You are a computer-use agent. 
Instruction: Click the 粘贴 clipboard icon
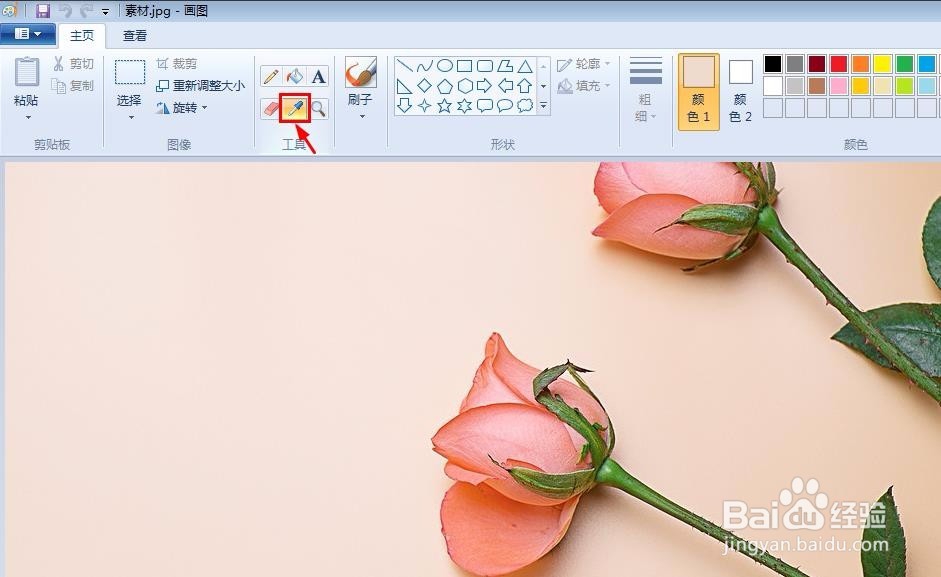(x=26, y=72)
